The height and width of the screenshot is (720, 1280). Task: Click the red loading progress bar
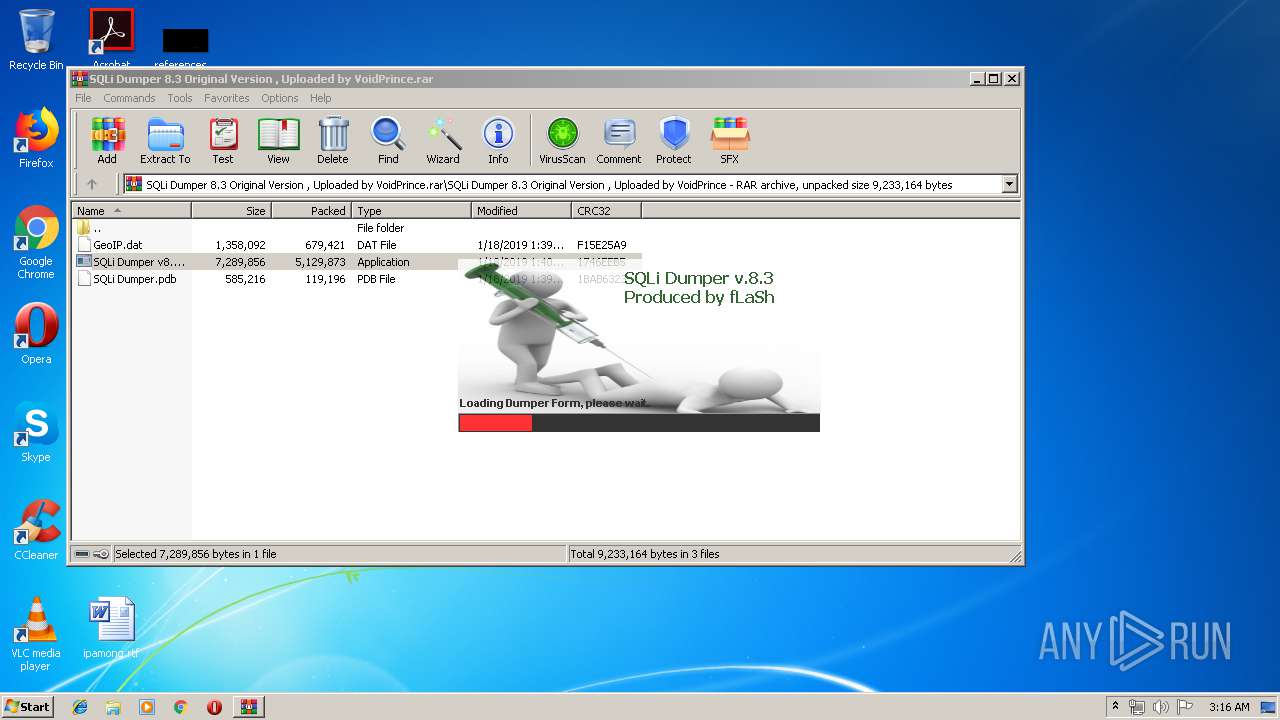495,423
